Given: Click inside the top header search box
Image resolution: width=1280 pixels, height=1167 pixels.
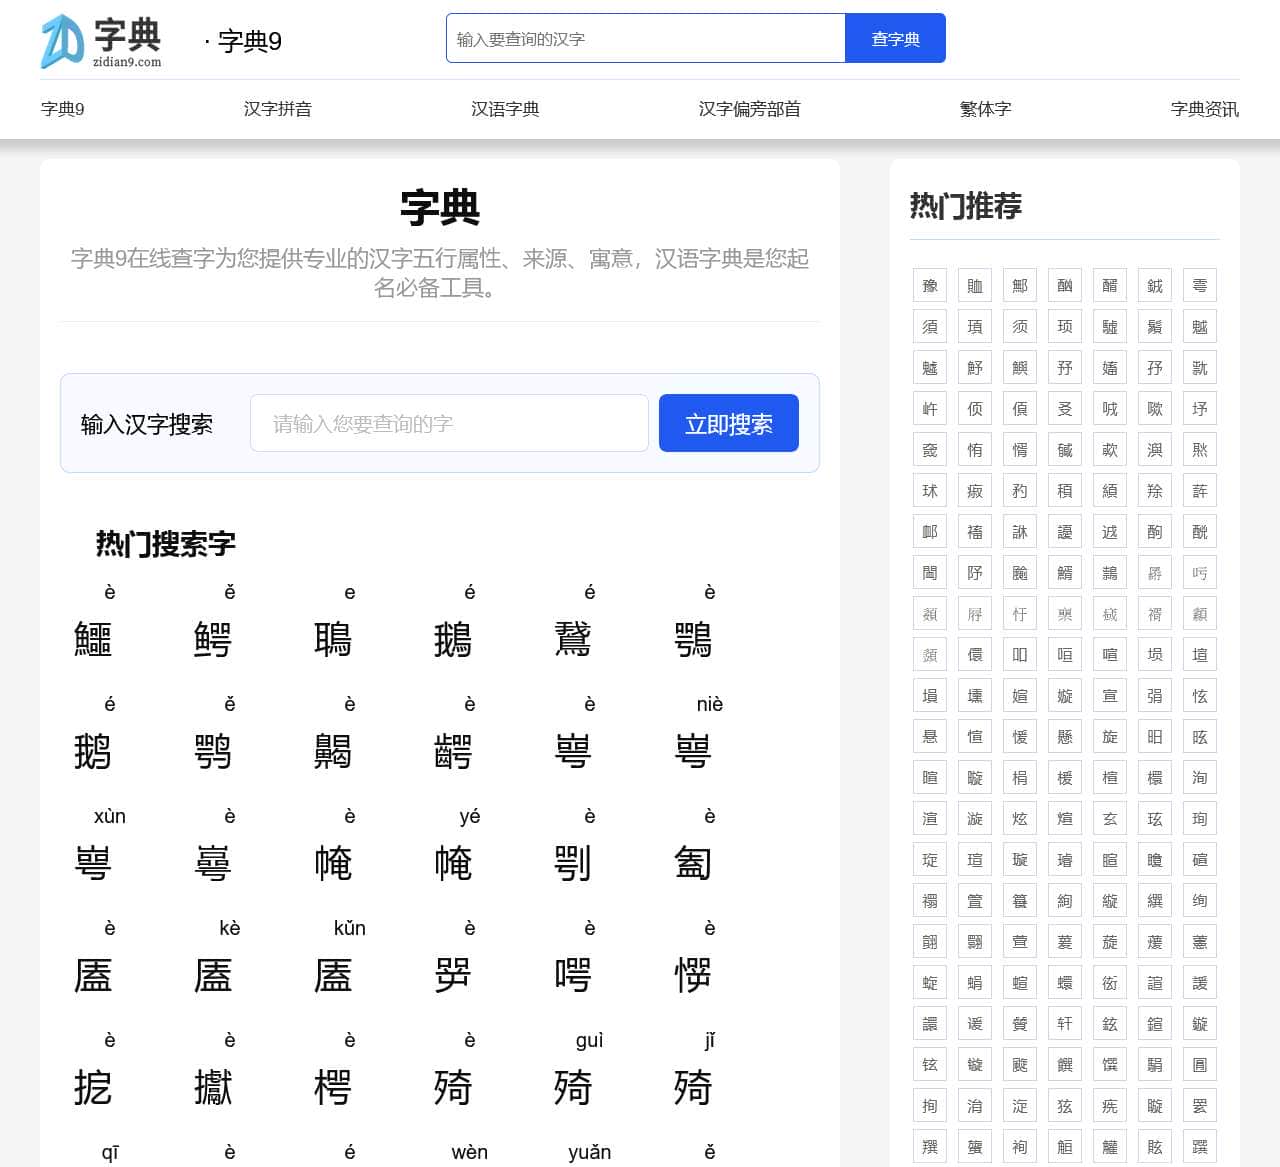Looking at the screenshot, I should pos(645,38).
